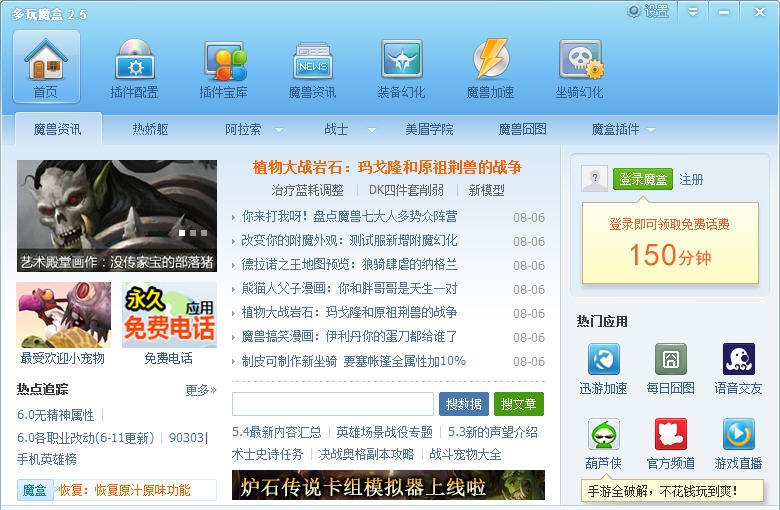Open 6.0各职业改动(6-11更新) link
Image resolution: width=780 pixels, height=510 pixels.
click(x=86, y=438)
